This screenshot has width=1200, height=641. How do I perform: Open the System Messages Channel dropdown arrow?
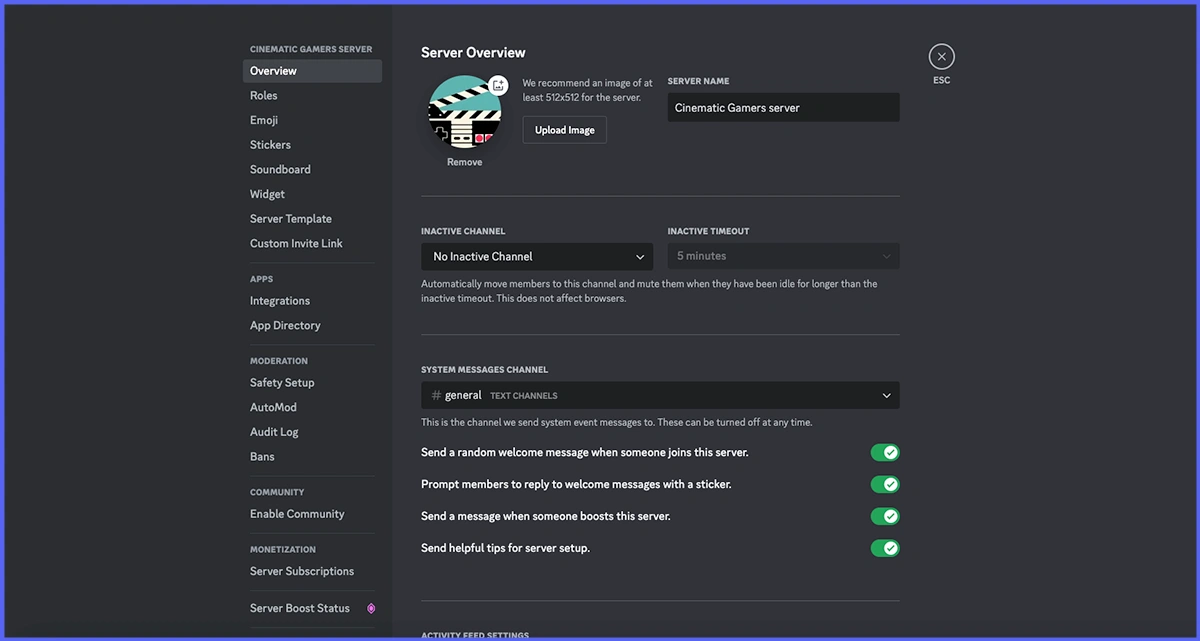886,396
